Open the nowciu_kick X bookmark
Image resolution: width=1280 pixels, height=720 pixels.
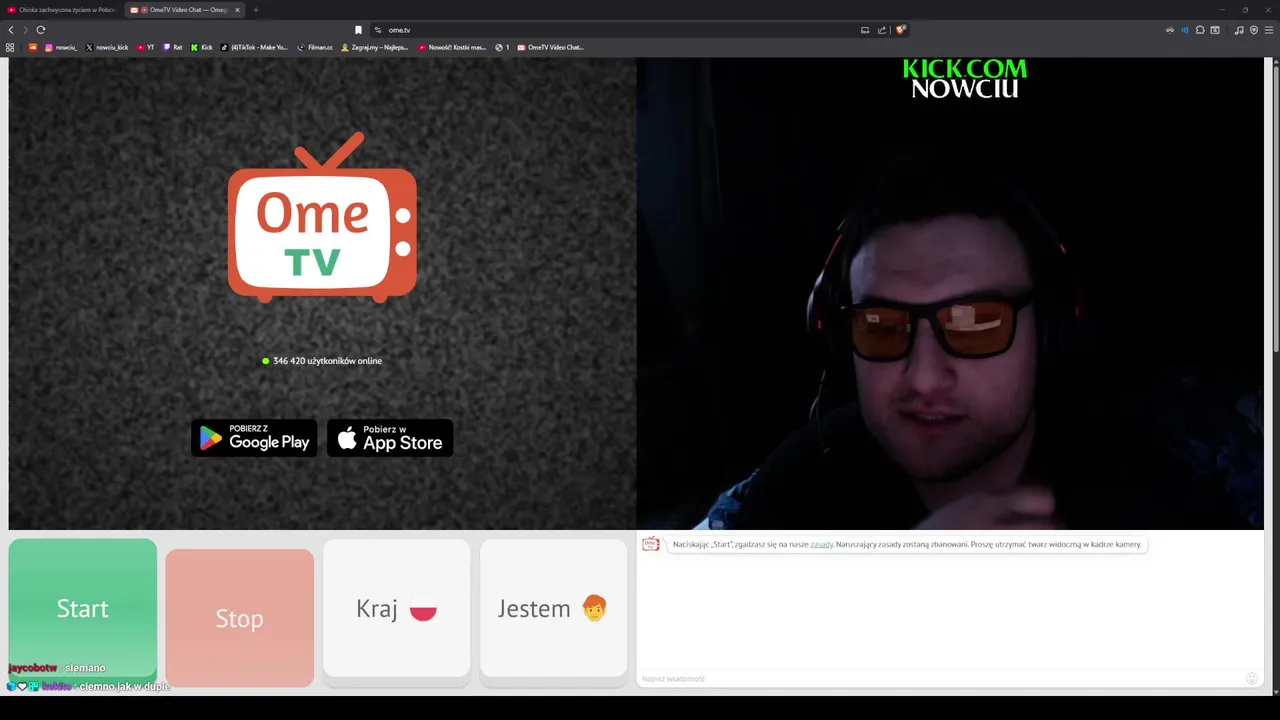[107, 47]
